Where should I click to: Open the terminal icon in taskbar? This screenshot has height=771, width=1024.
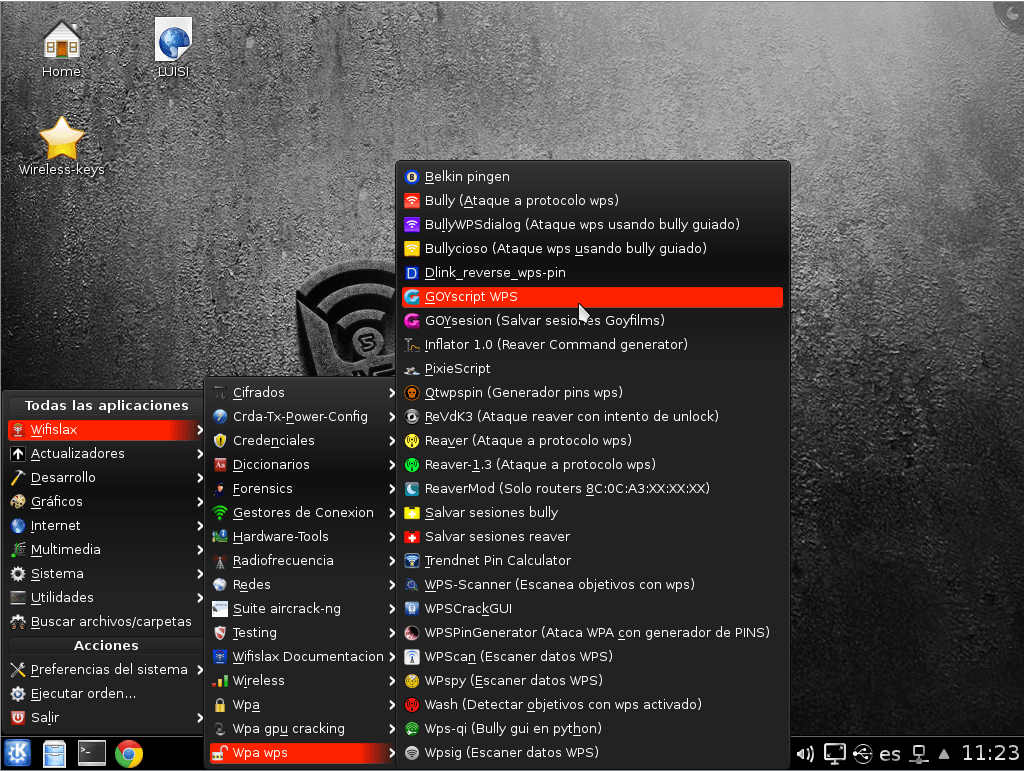[x=92, y=753]
